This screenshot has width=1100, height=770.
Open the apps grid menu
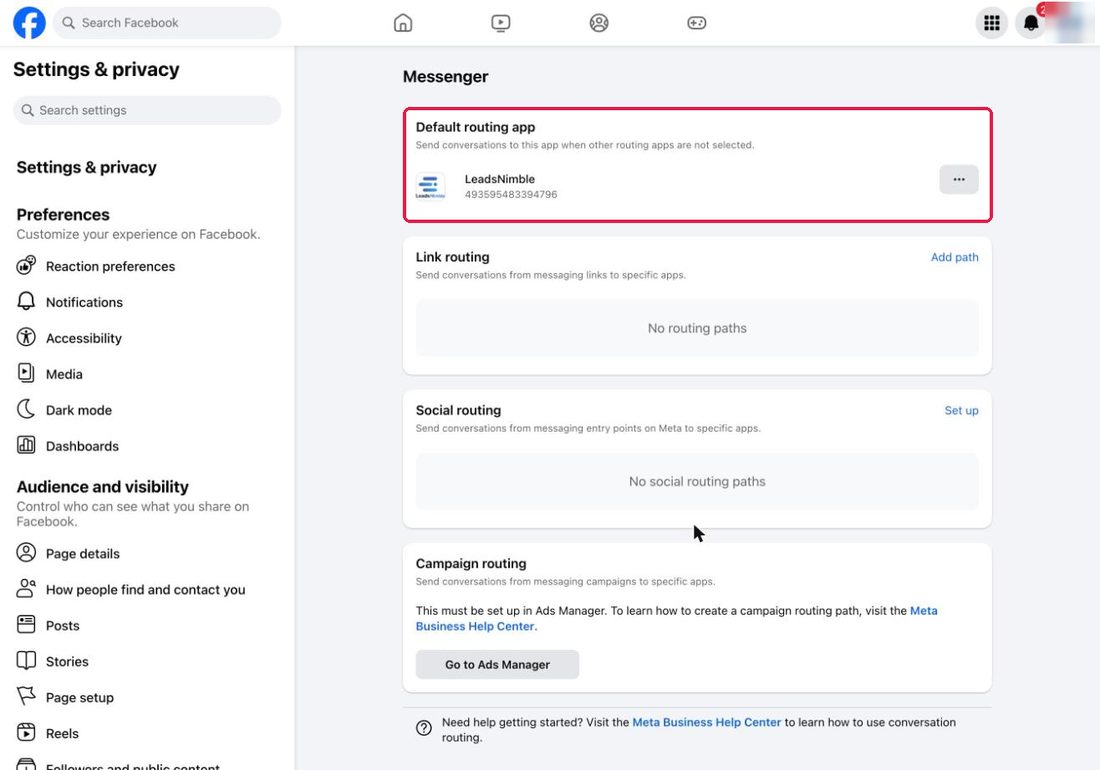pos(992,23)
